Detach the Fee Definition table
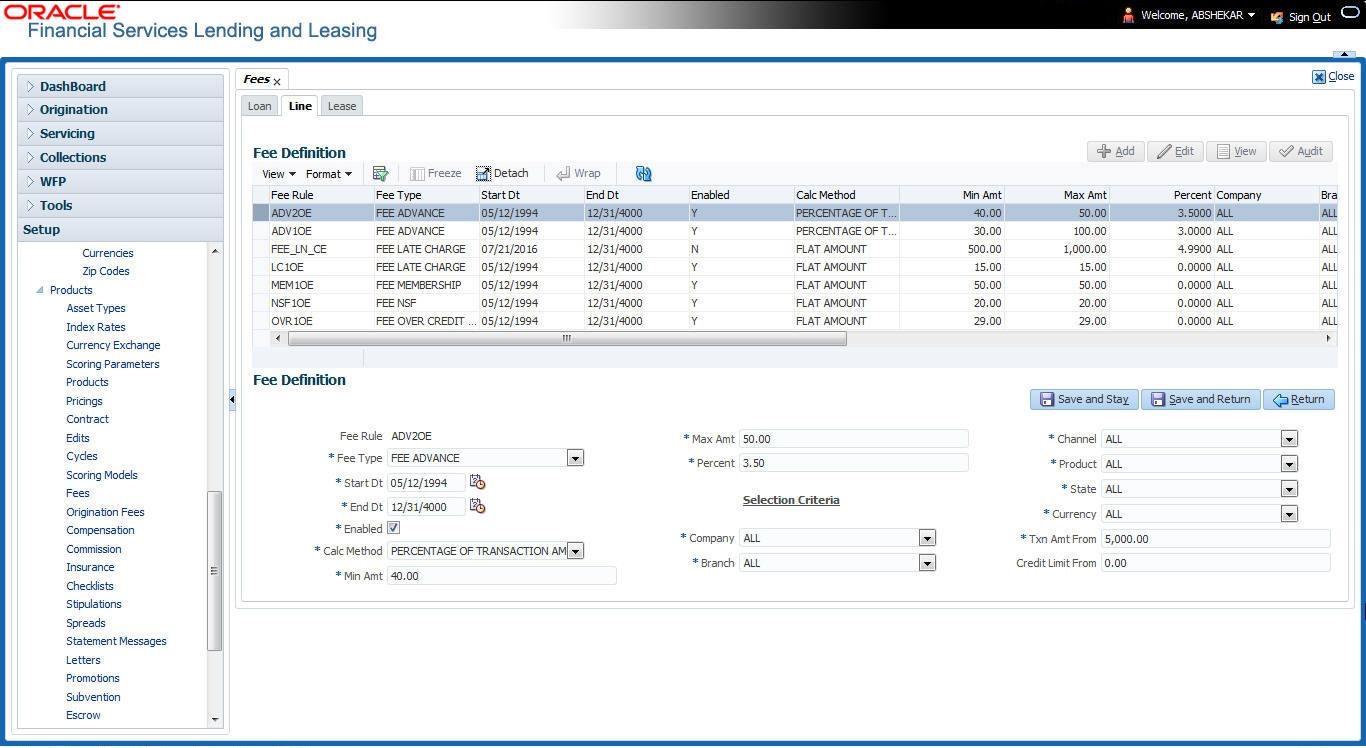This screenshot has height=748, width=1366. [x=502, y=173]
